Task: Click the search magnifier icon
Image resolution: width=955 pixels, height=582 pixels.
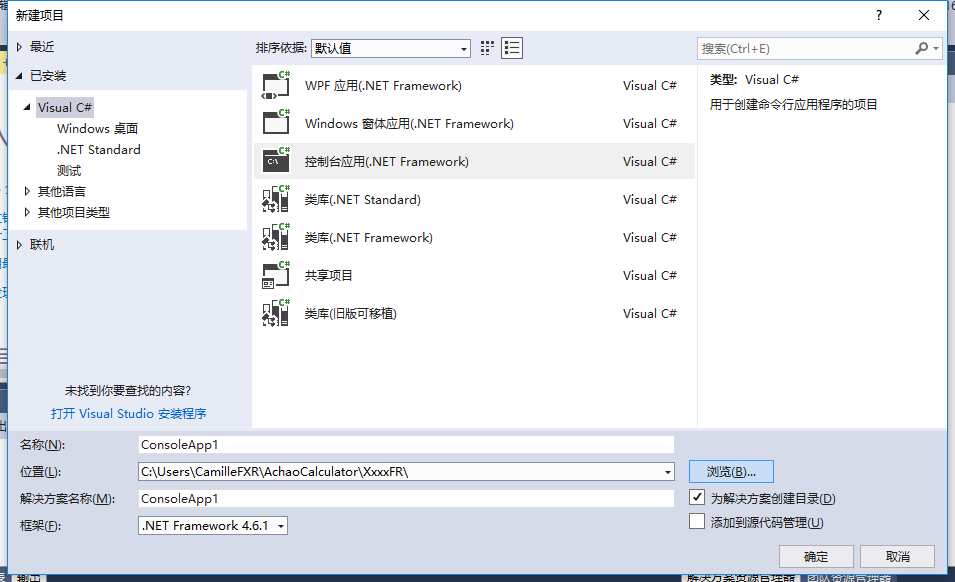Action: pos(922,48)
